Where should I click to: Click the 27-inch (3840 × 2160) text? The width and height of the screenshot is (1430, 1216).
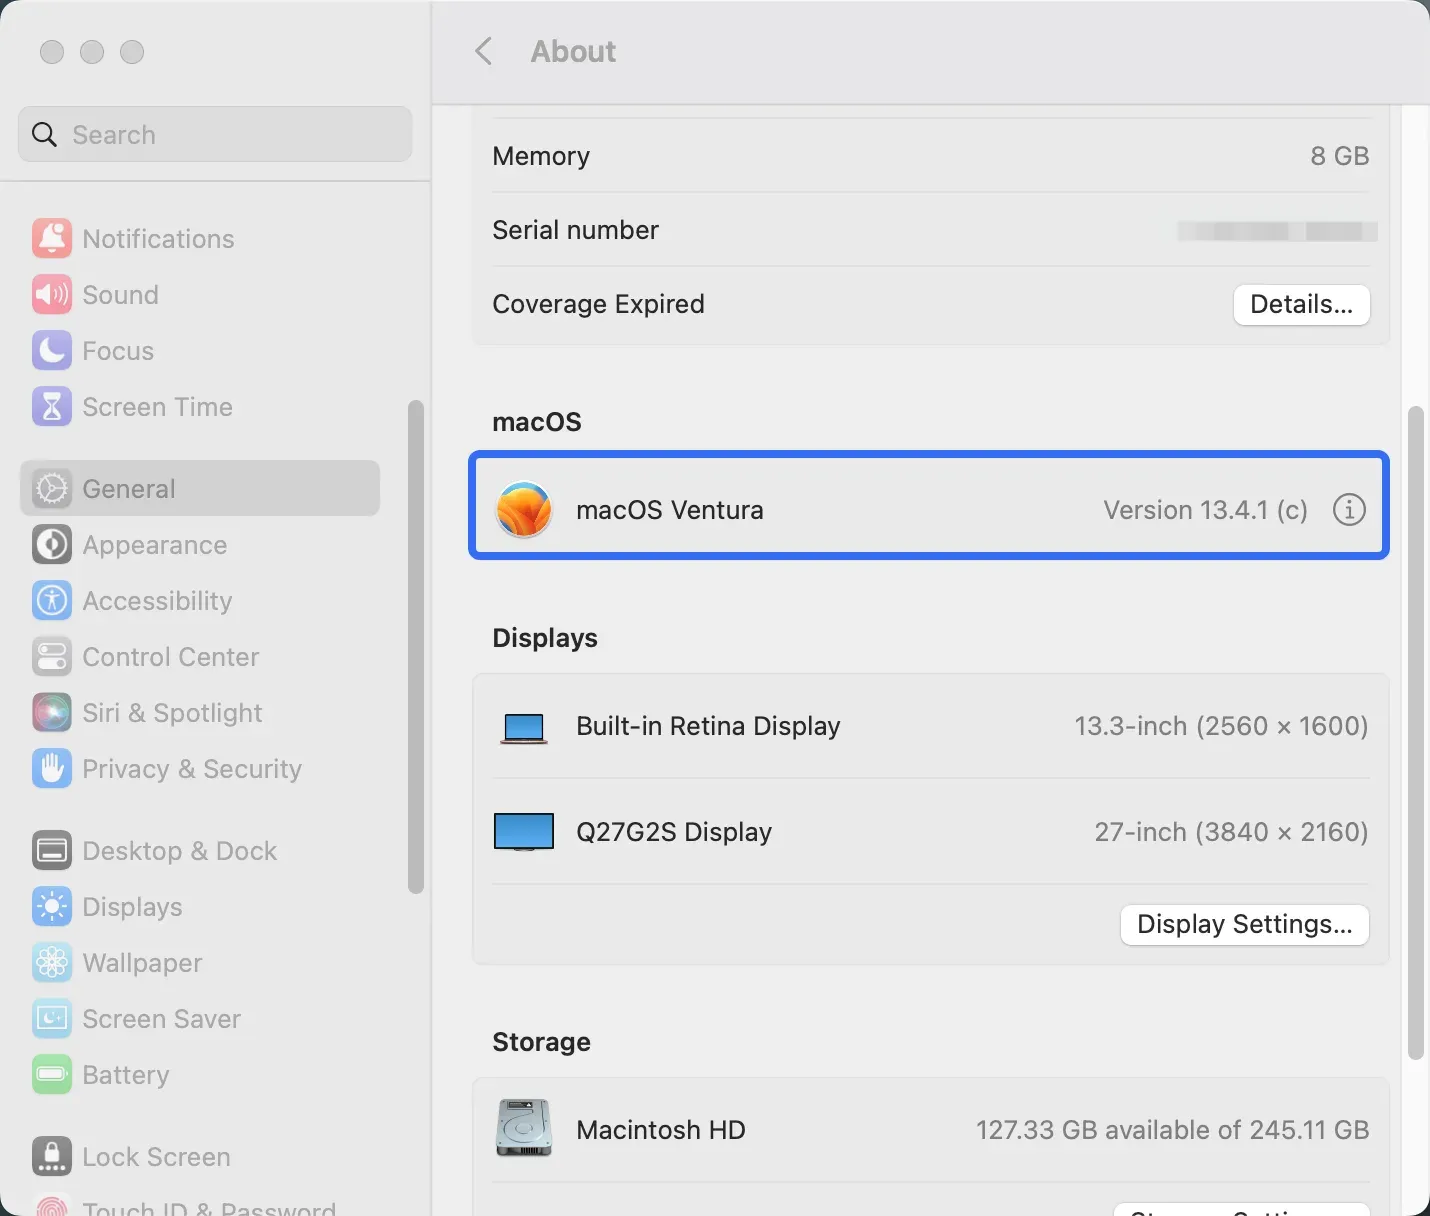click(x=1231, y=832)
